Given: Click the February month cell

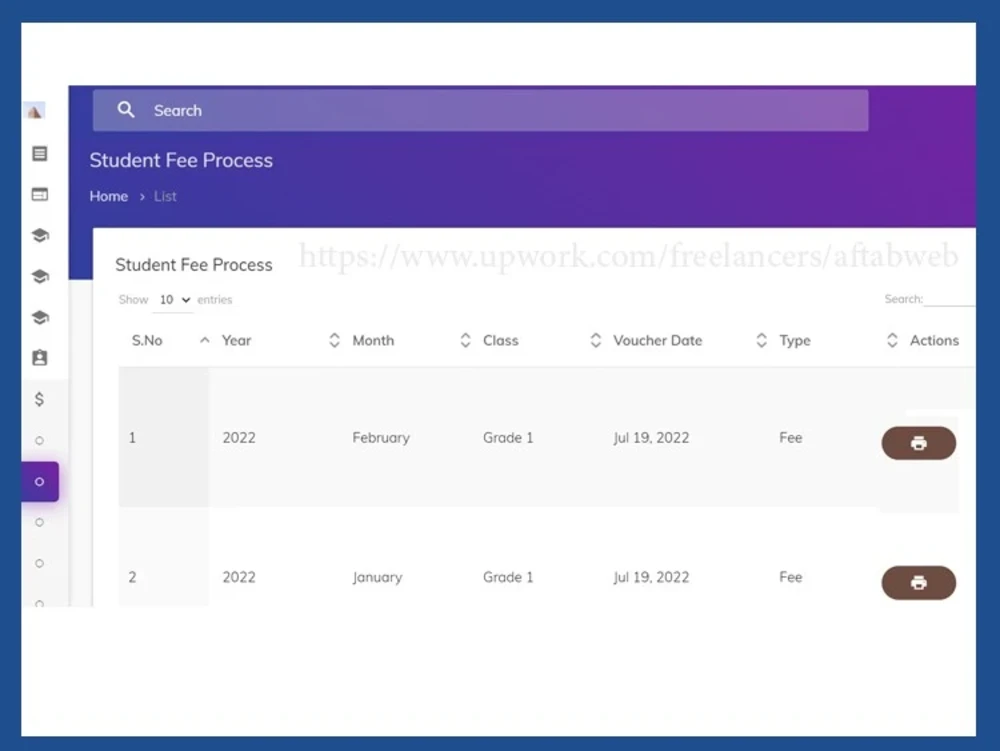Looking at the screenshot, I should tap(381, 437).
